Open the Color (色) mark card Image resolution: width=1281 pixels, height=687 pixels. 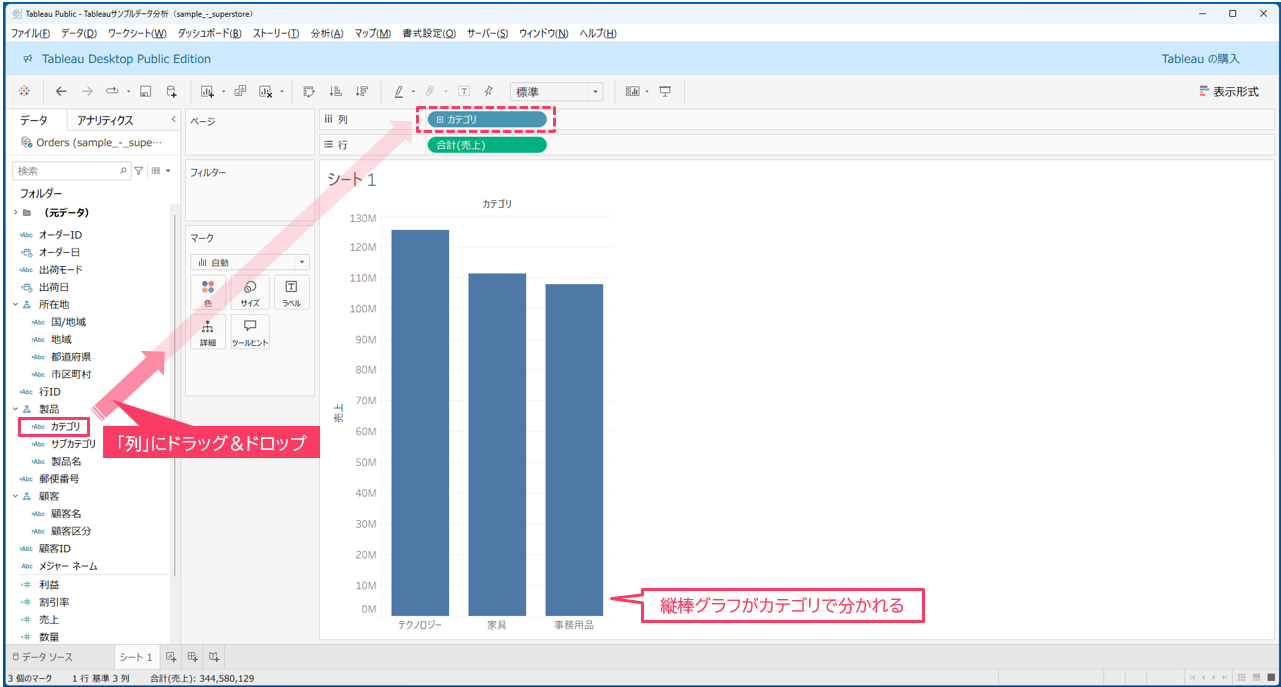(208, 292)
